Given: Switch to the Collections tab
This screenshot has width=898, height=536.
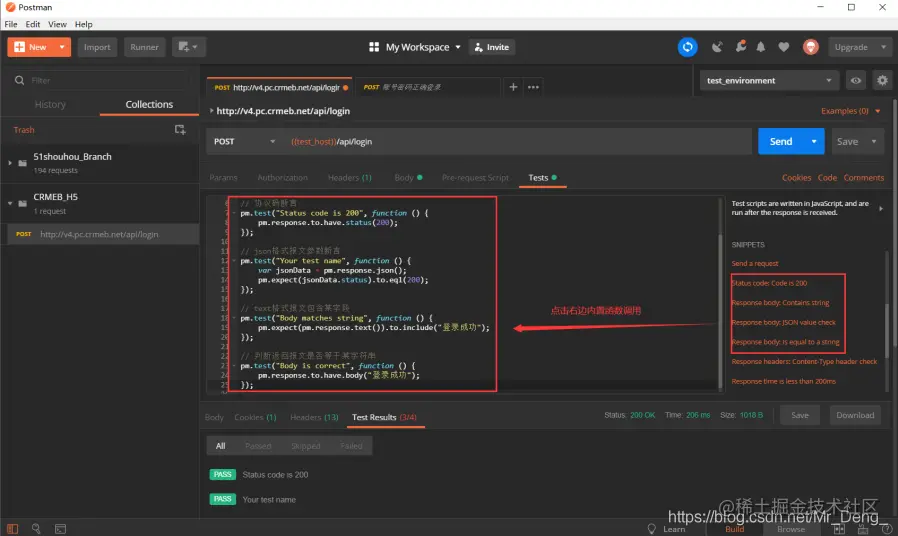Looking at the screenshot, I should (x=149, y=104).
